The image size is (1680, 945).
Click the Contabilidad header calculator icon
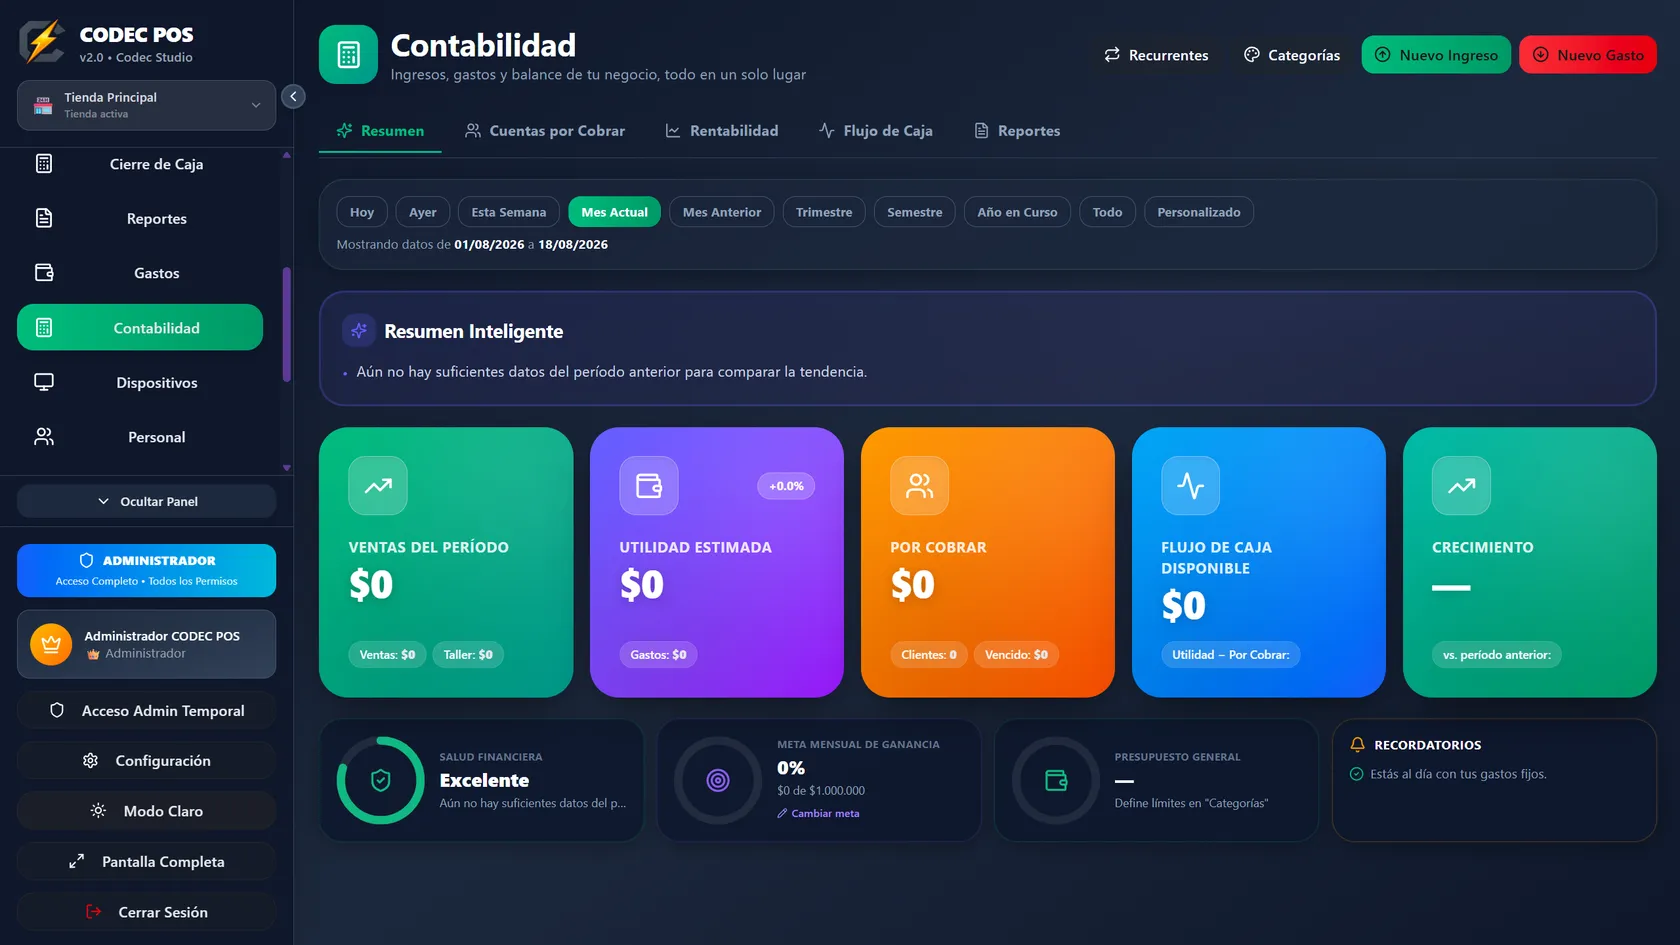[348, 55]
